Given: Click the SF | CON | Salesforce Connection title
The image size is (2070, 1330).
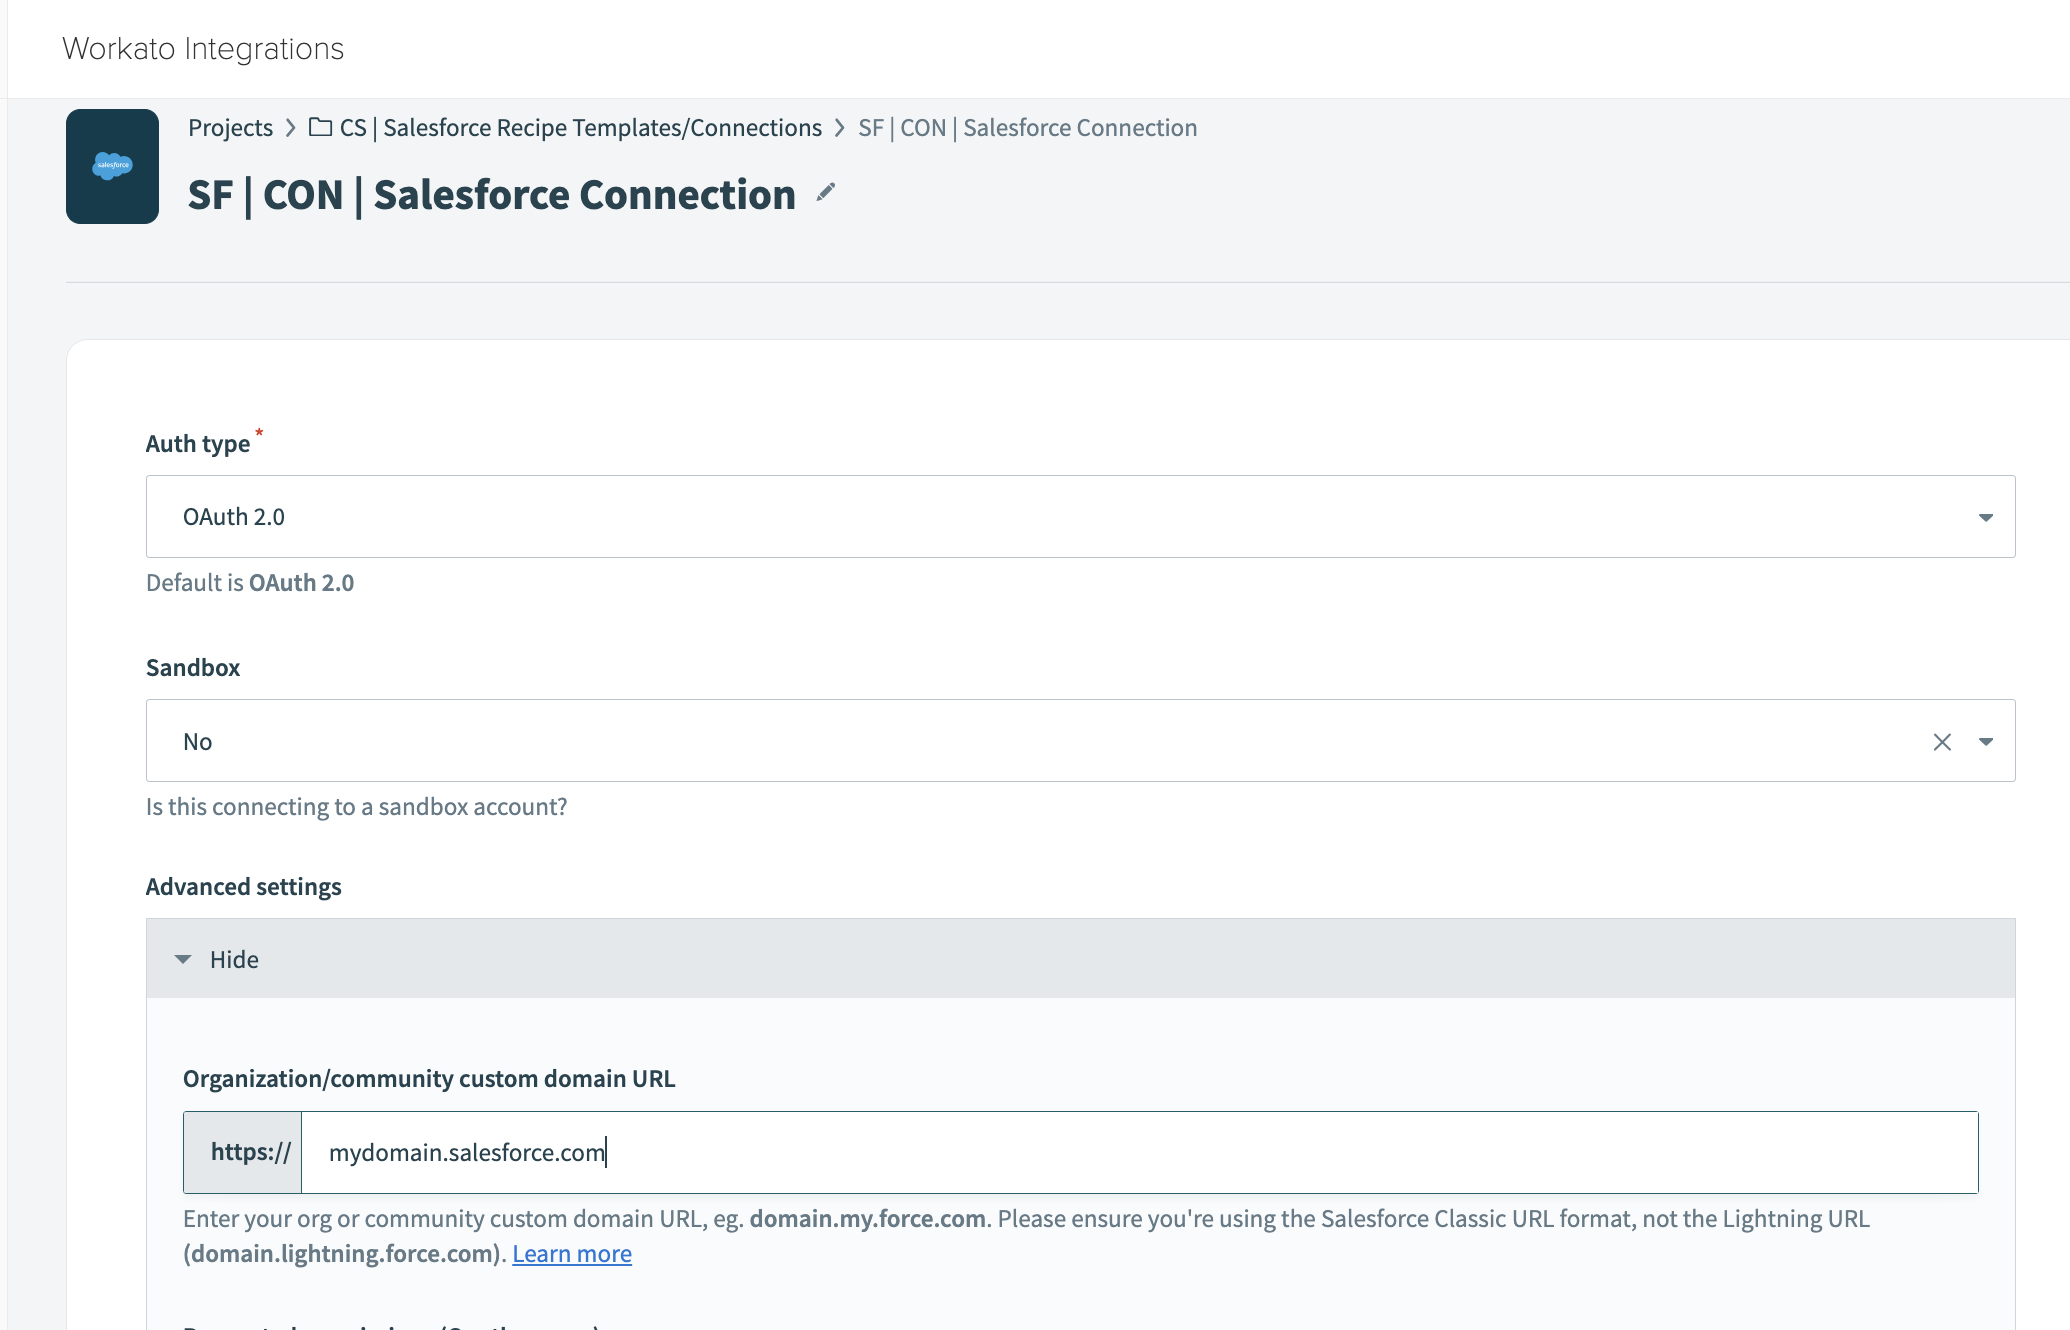Looking at the screenshot, I should pos(492,195).
